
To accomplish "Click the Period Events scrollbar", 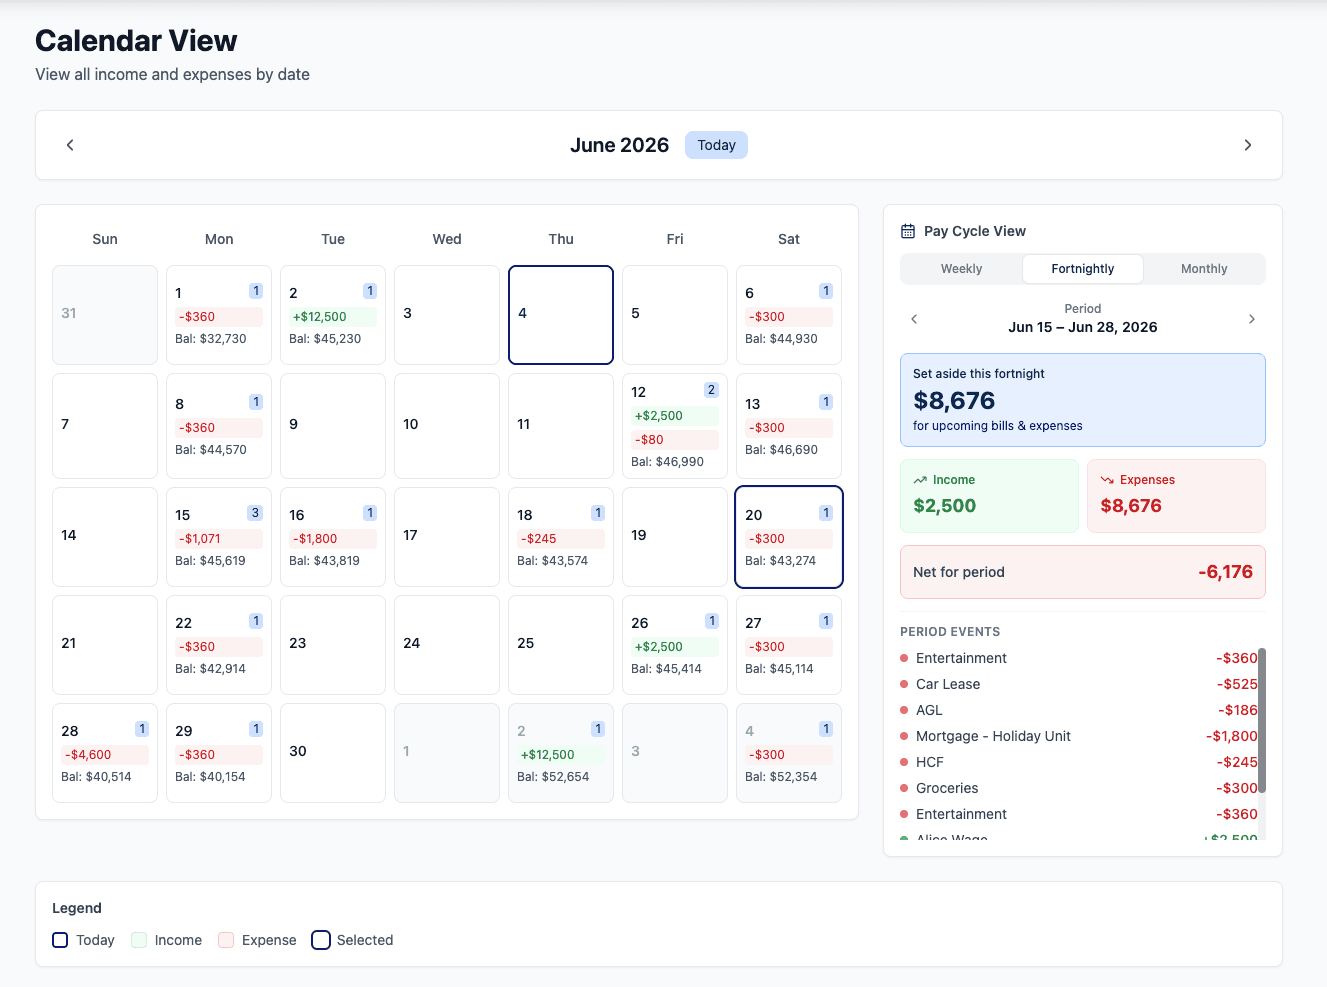I will pyautogui.click(x=1262, y=720).
